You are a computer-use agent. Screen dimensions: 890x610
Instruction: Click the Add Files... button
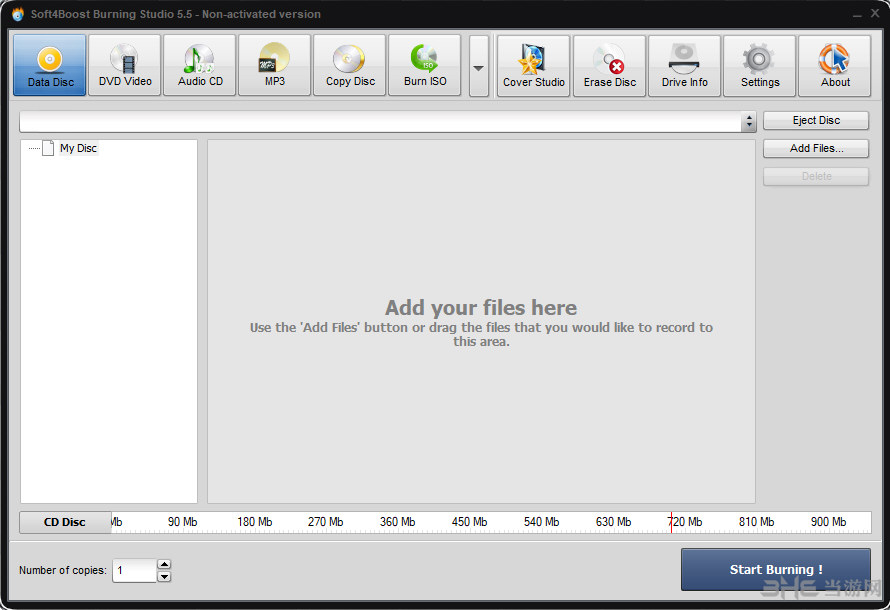click(816, 148)
